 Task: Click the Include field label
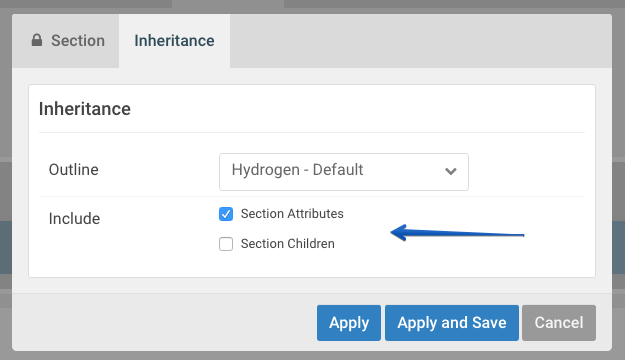point(74,218)
